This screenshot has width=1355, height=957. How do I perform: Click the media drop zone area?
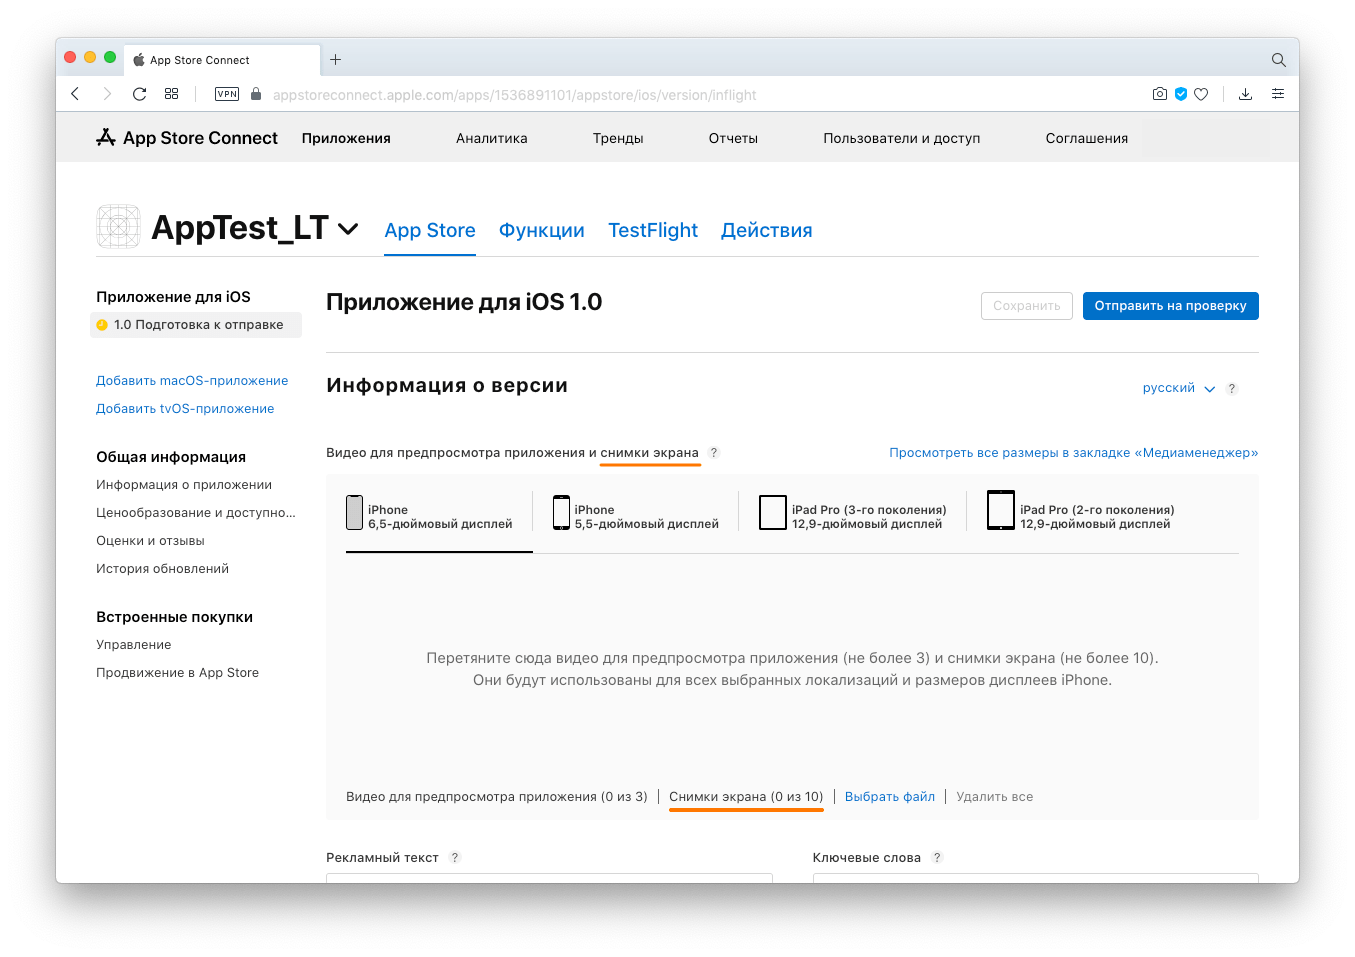tap(792, 669)
